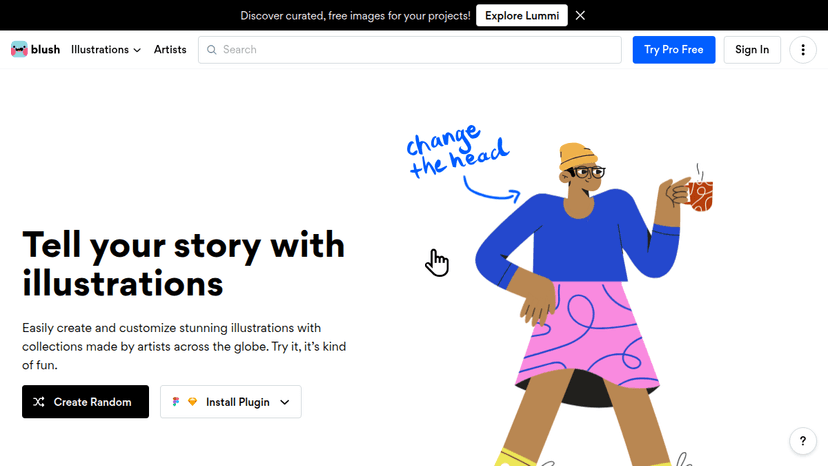The image size is (828, 466).
Task: Expand the Illustrations dropdown menu
Action: click(x=106, y=50)
